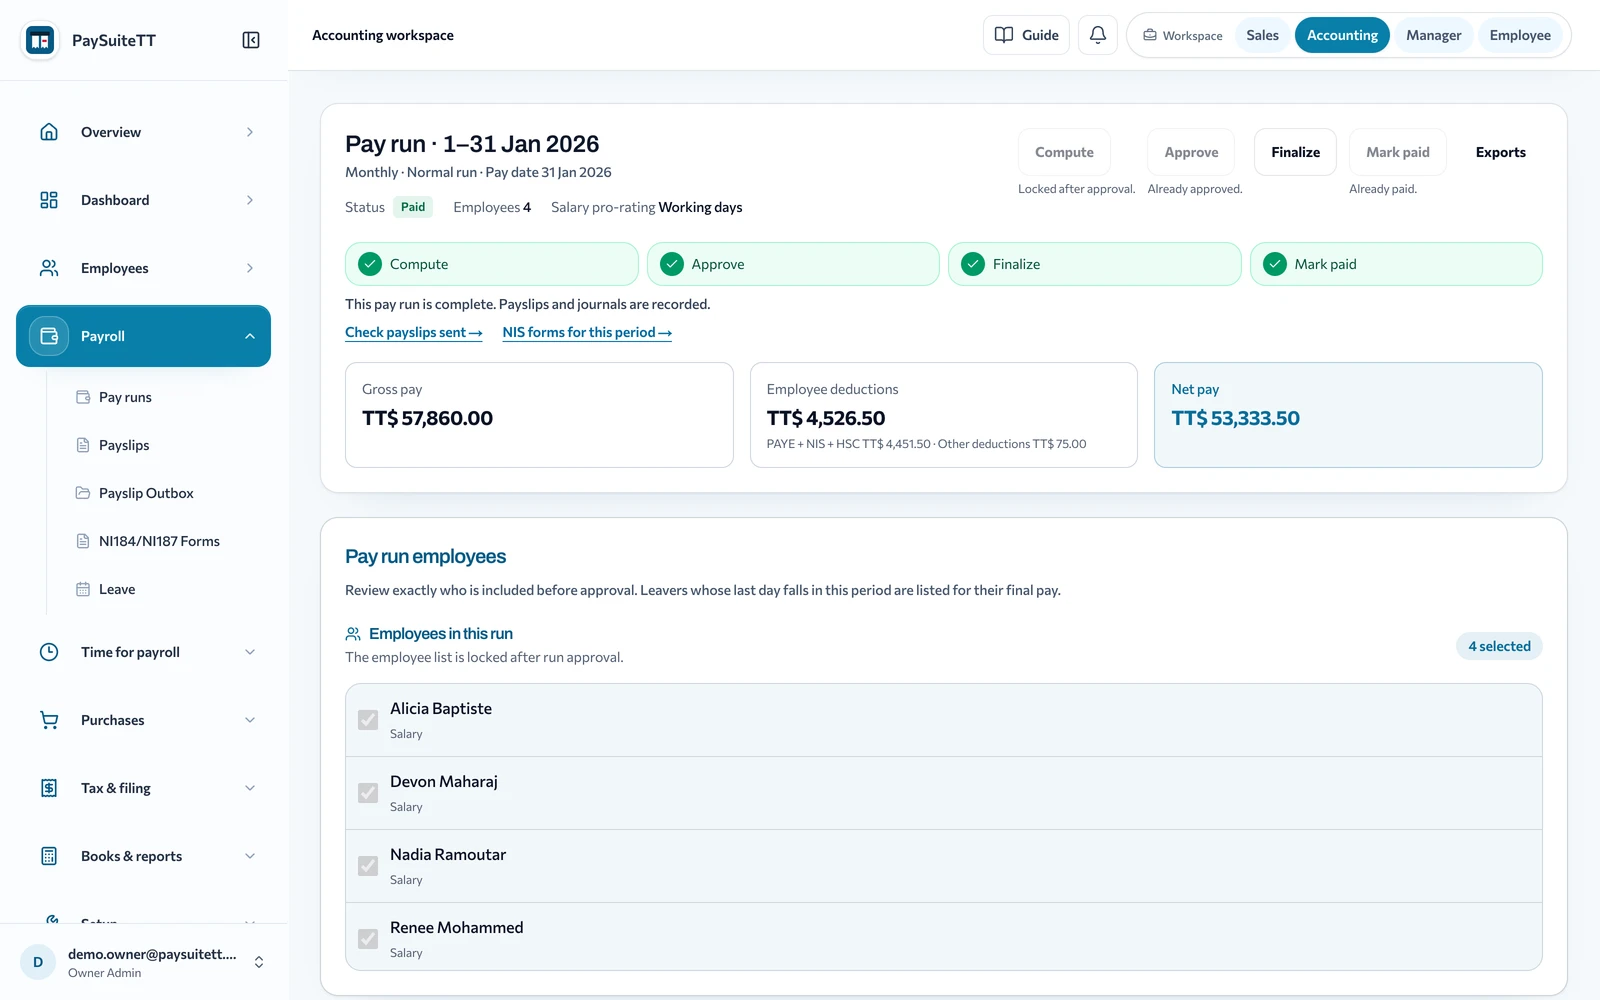The height and width of the screenshot is (1000, 1600).
Task: Click the Payroll wallet icon
Action: pyautogui.click(x=49, y=336)
